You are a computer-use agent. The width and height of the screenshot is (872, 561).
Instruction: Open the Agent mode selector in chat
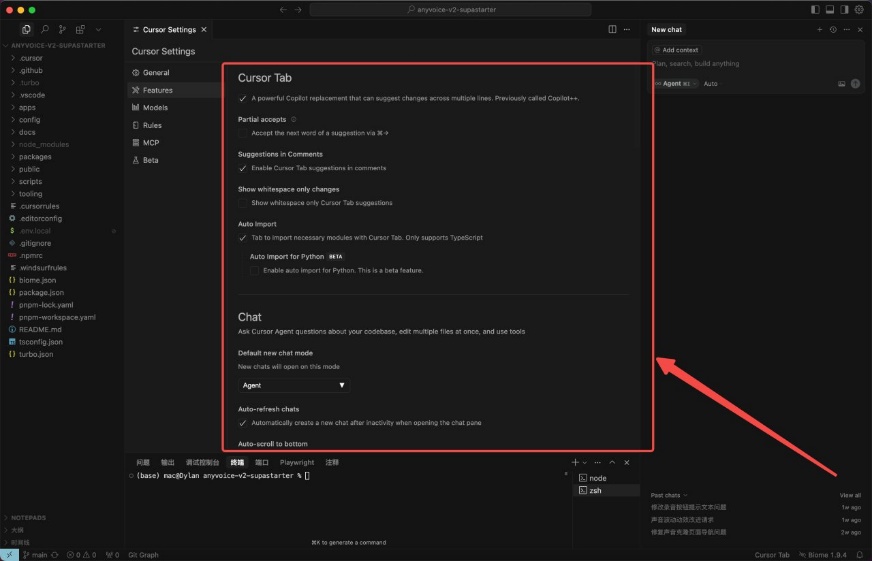tap(675, 84)
